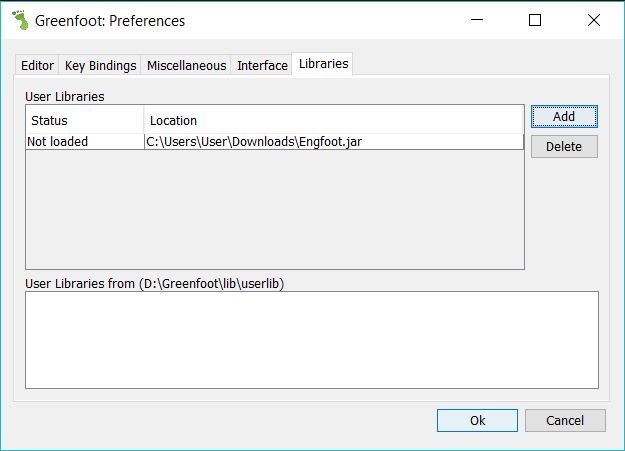The width and height of the screenshot is (625, 451).
Task: Delete the selected library
Action: (564, 146)
